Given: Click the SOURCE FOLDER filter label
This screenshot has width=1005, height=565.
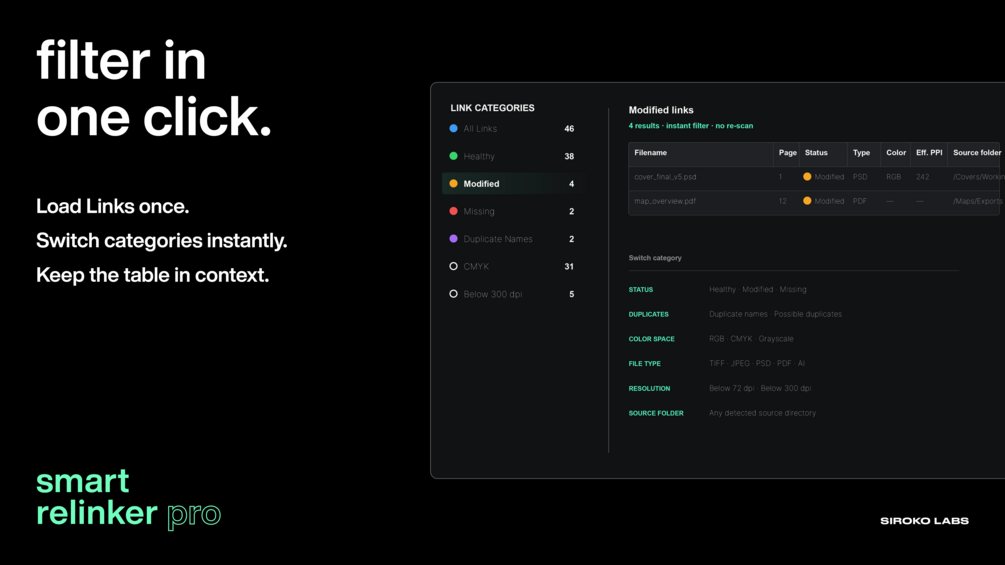Looking at the screenshot, I should pos(656,413).
